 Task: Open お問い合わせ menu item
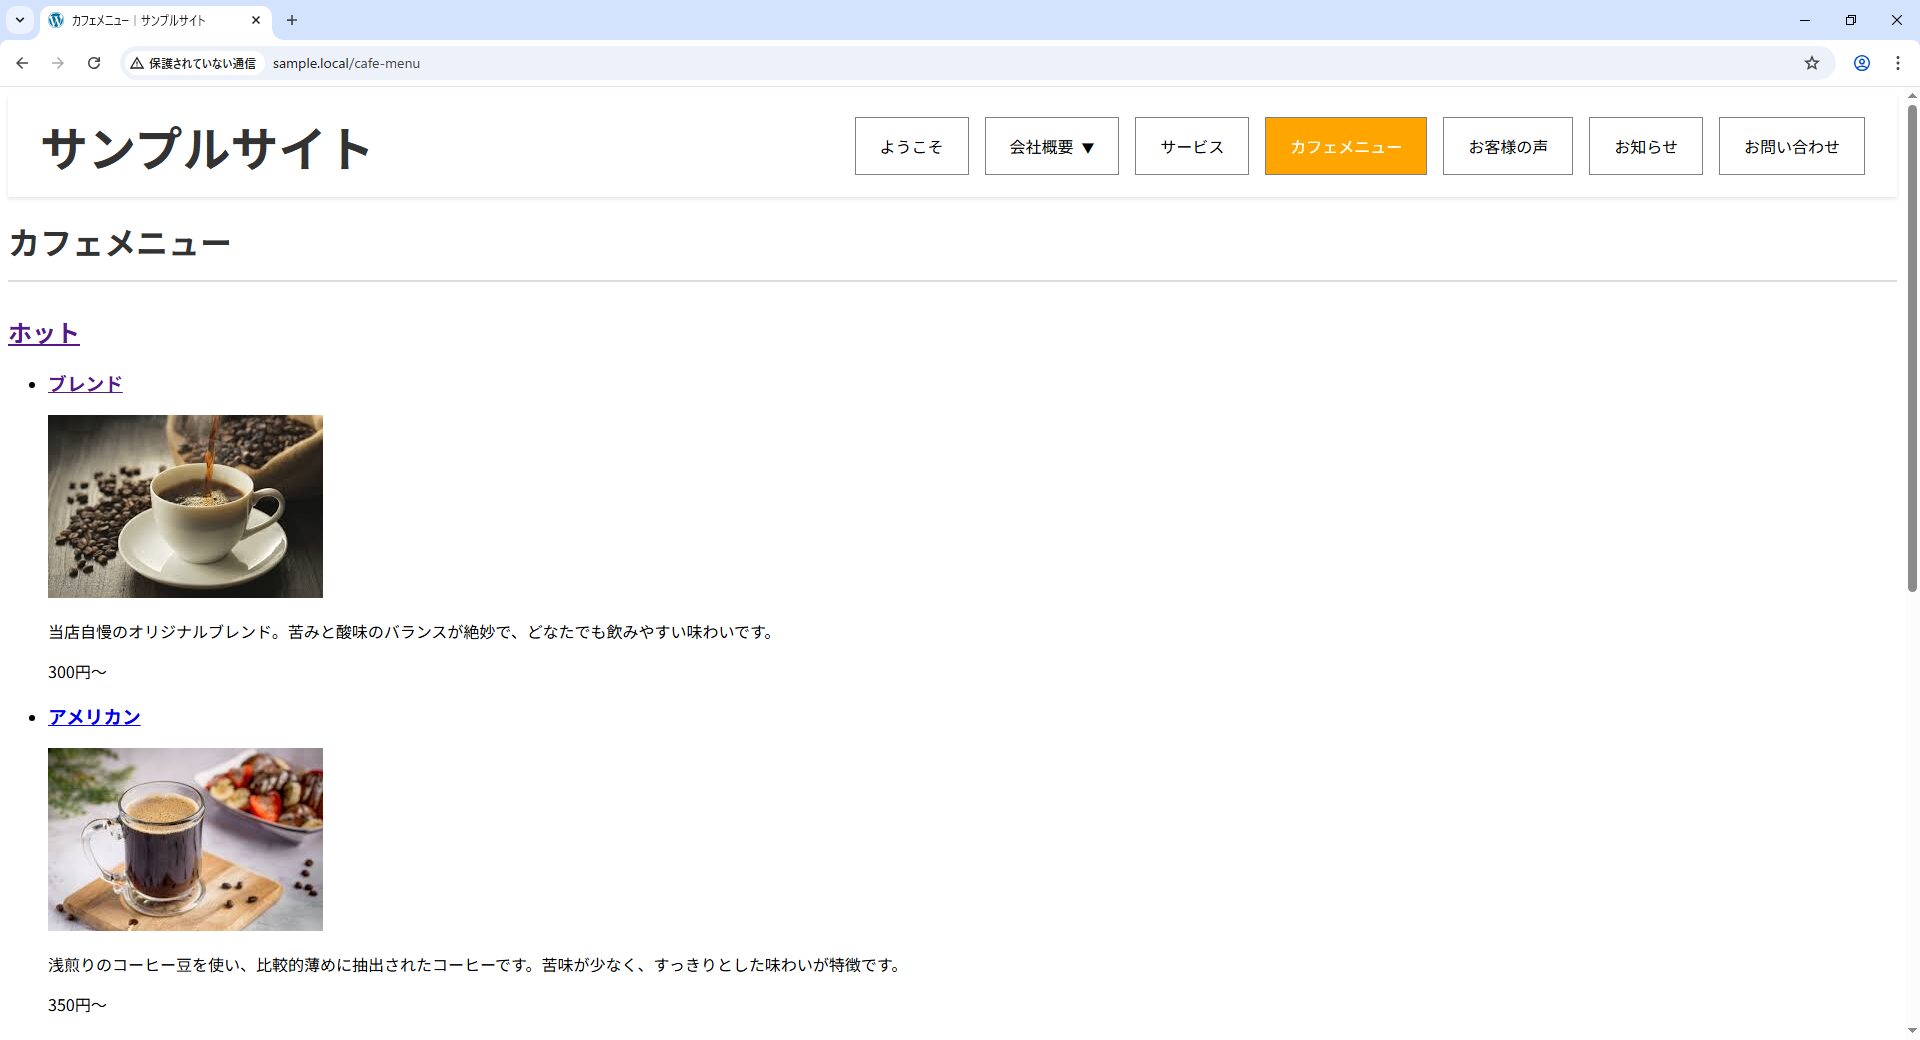point(1792,146)
